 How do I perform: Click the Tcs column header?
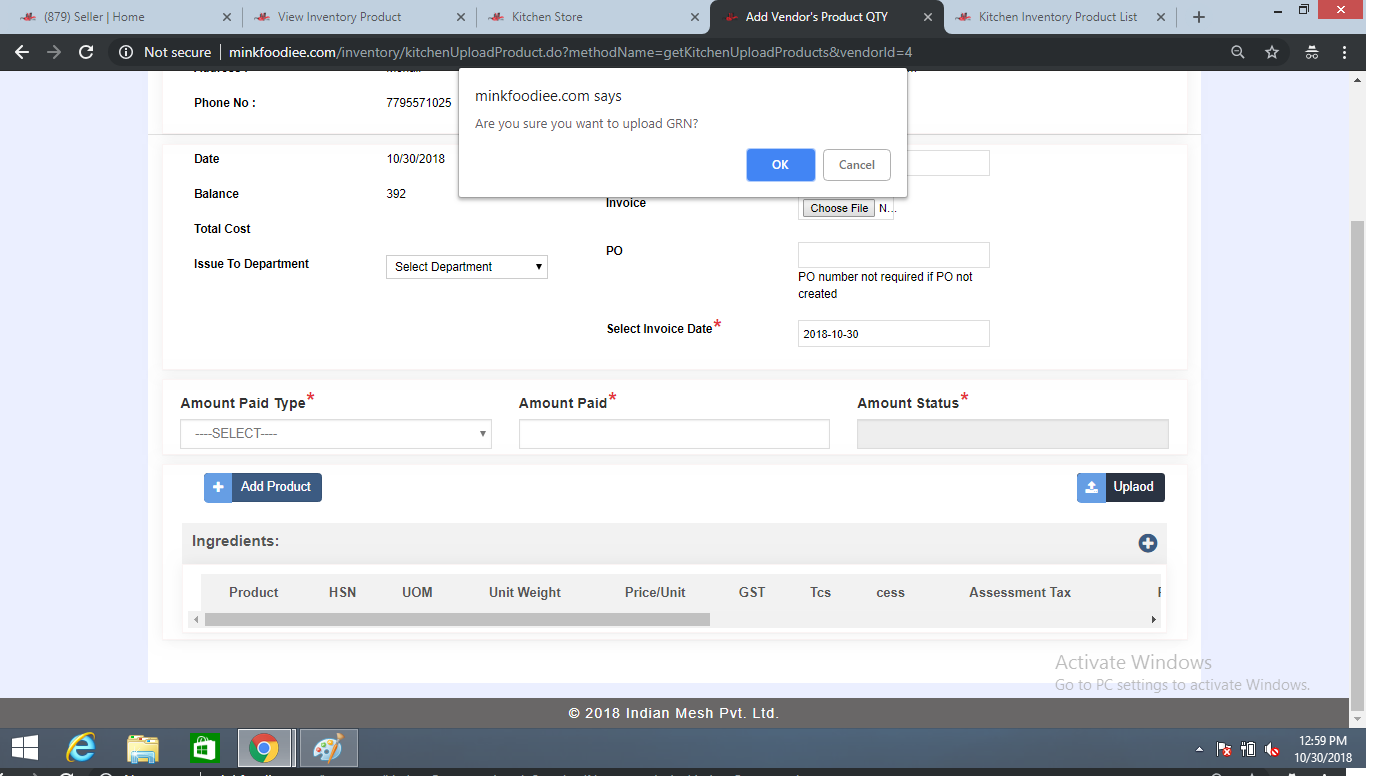(x=820, y=593)
